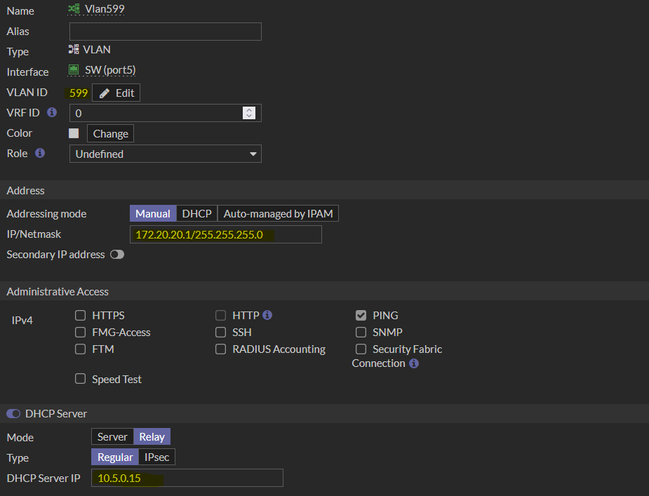This screenshot has height=496, width=649.
Task: Select Server DHCP mode
Action: tap(112, 437)
